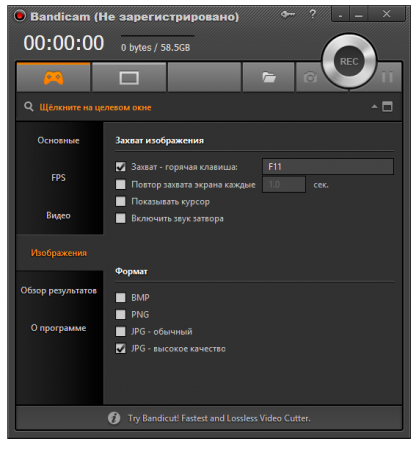Image resolution: width=416 pixels, height=450 pixels.
Task: Enable 'Показывать курсор' checkbox
Action: point(120,201)
